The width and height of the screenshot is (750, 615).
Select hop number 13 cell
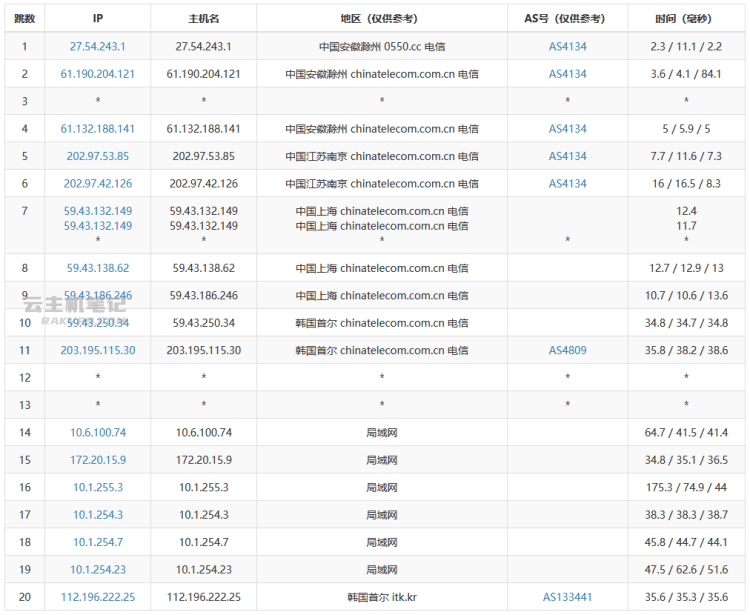(24, 405)
